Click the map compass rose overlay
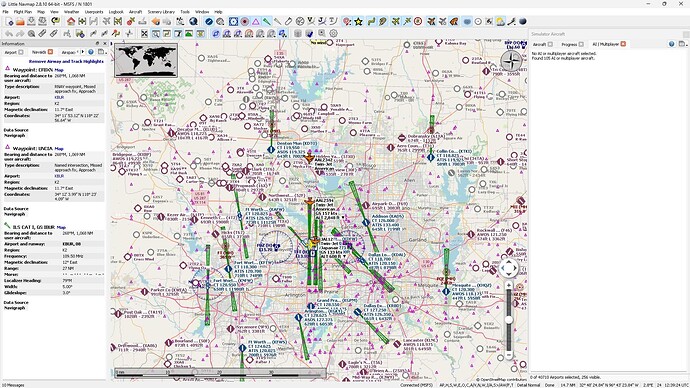The width and height of the screenshot is (690, 388). point(511,61)
